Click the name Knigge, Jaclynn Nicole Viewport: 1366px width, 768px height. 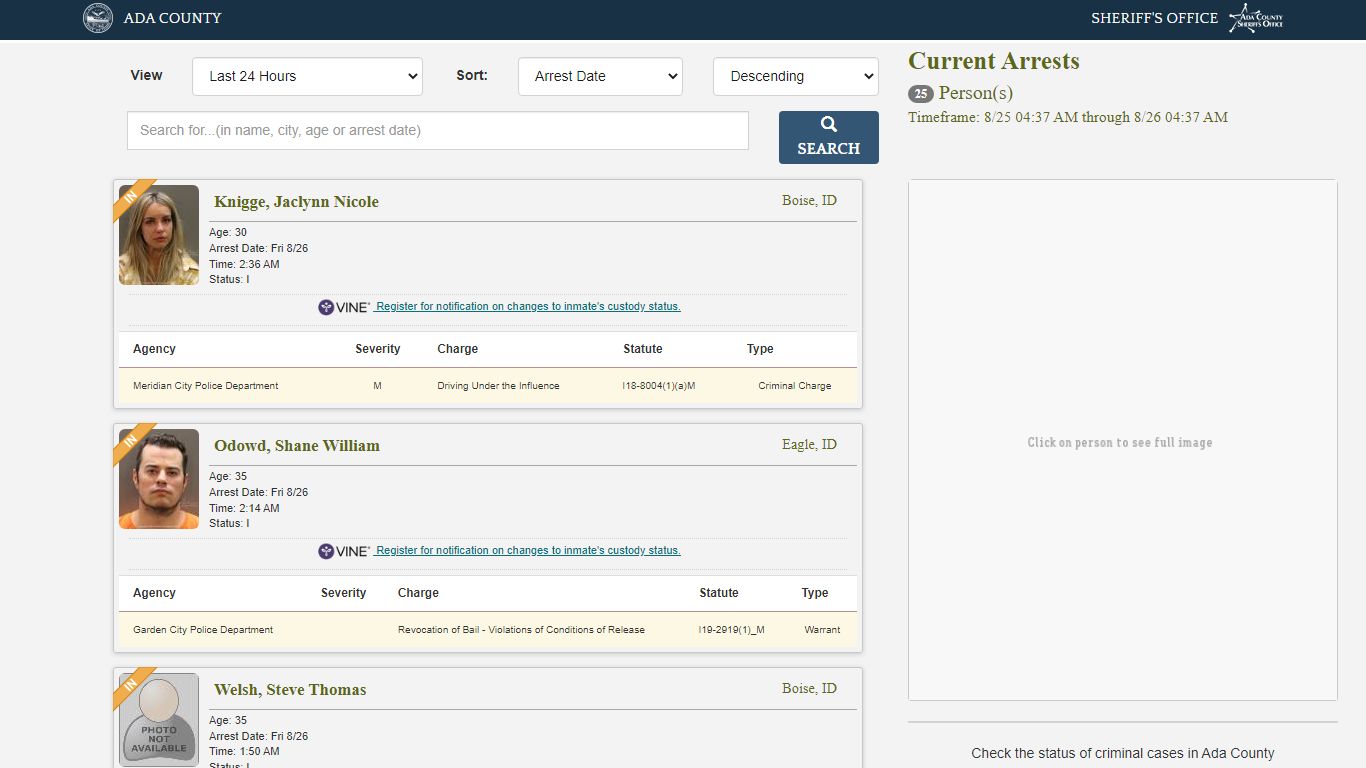[x=296, y=202]
